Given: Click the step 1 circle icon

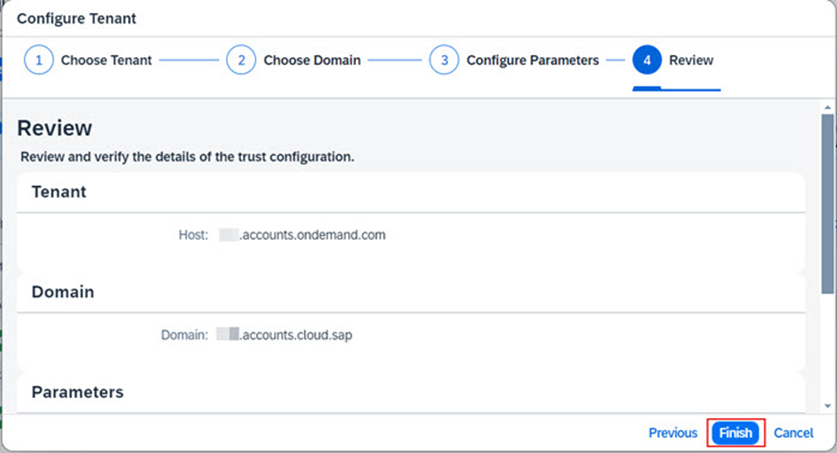Looking at the screenshot, I should [39, 60].
